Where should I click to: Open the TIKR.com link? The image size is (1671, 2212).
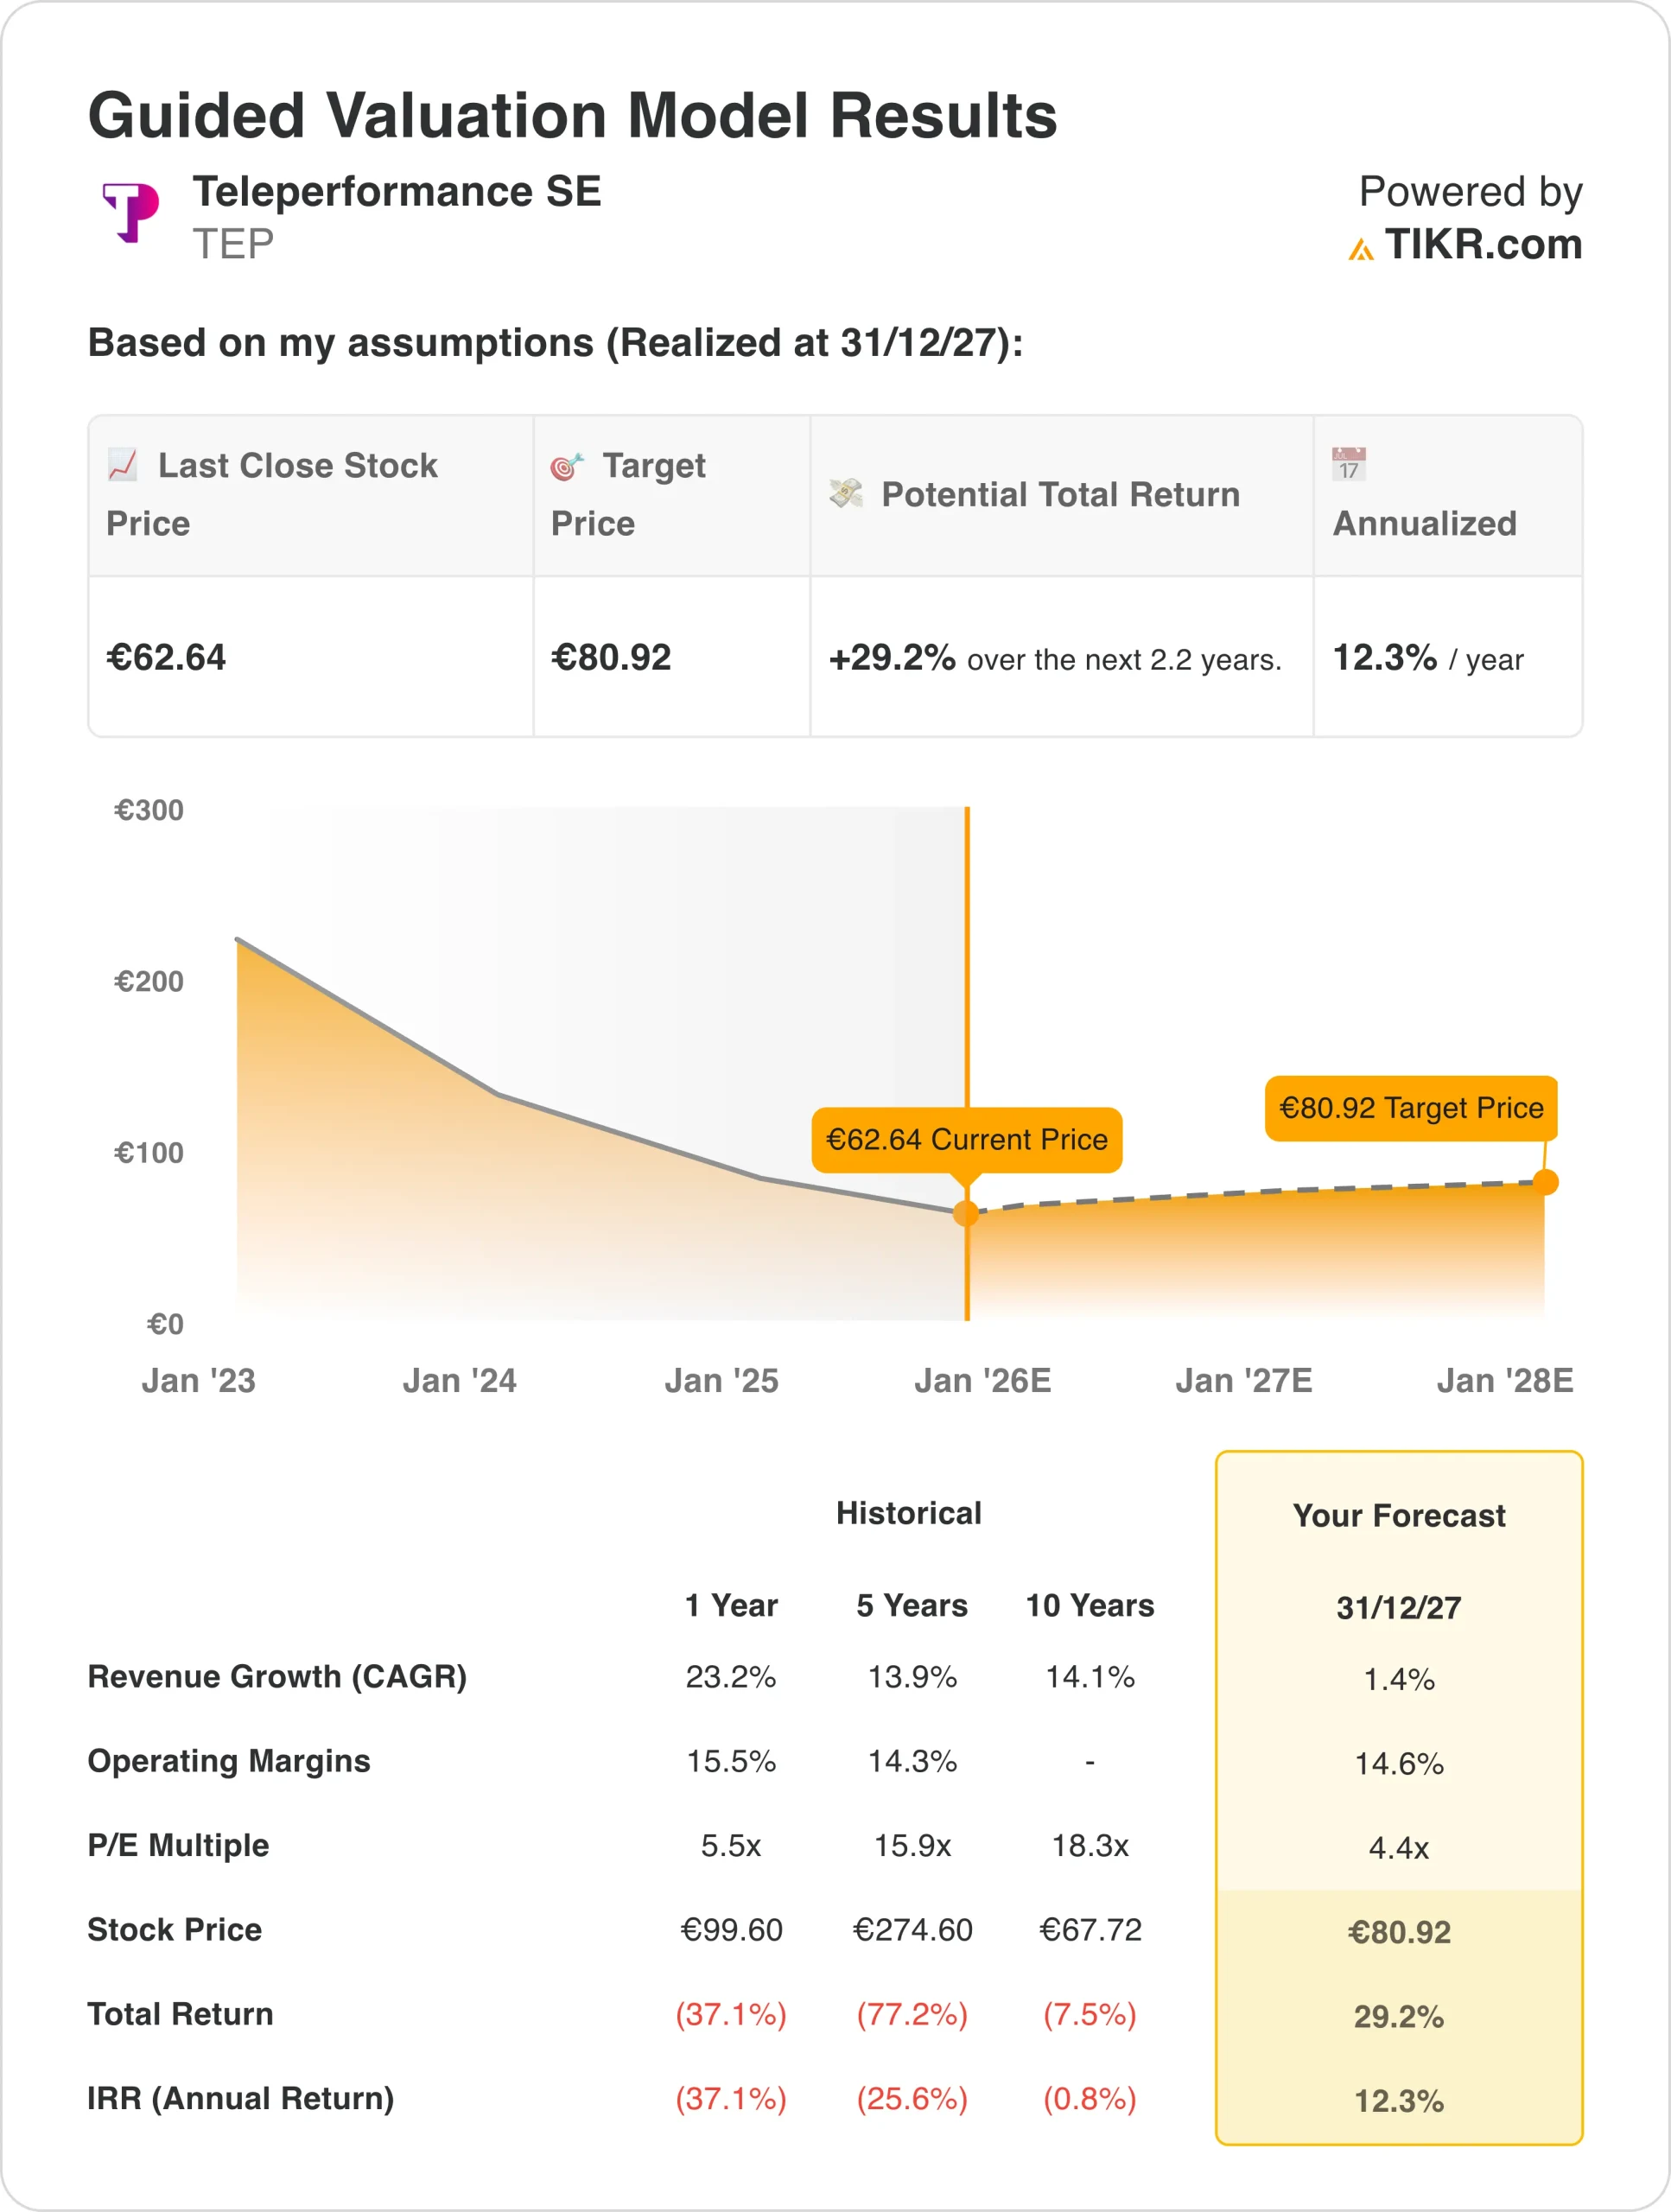1483,245
